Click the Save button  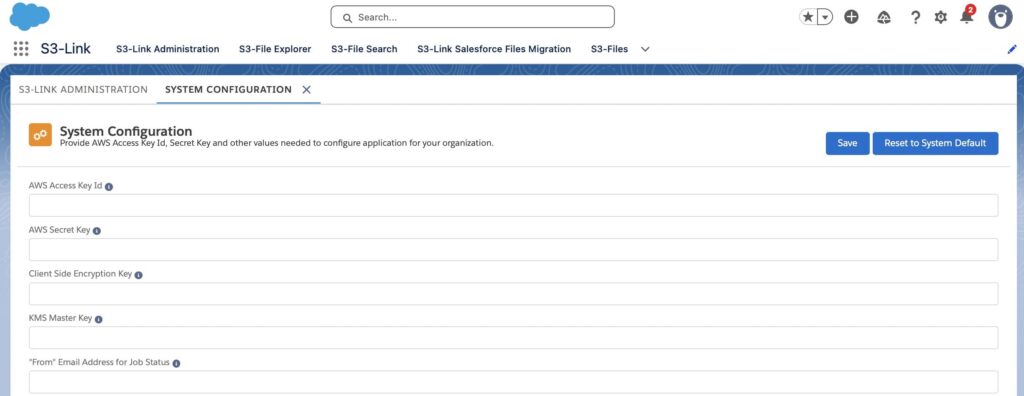(848, 143)
